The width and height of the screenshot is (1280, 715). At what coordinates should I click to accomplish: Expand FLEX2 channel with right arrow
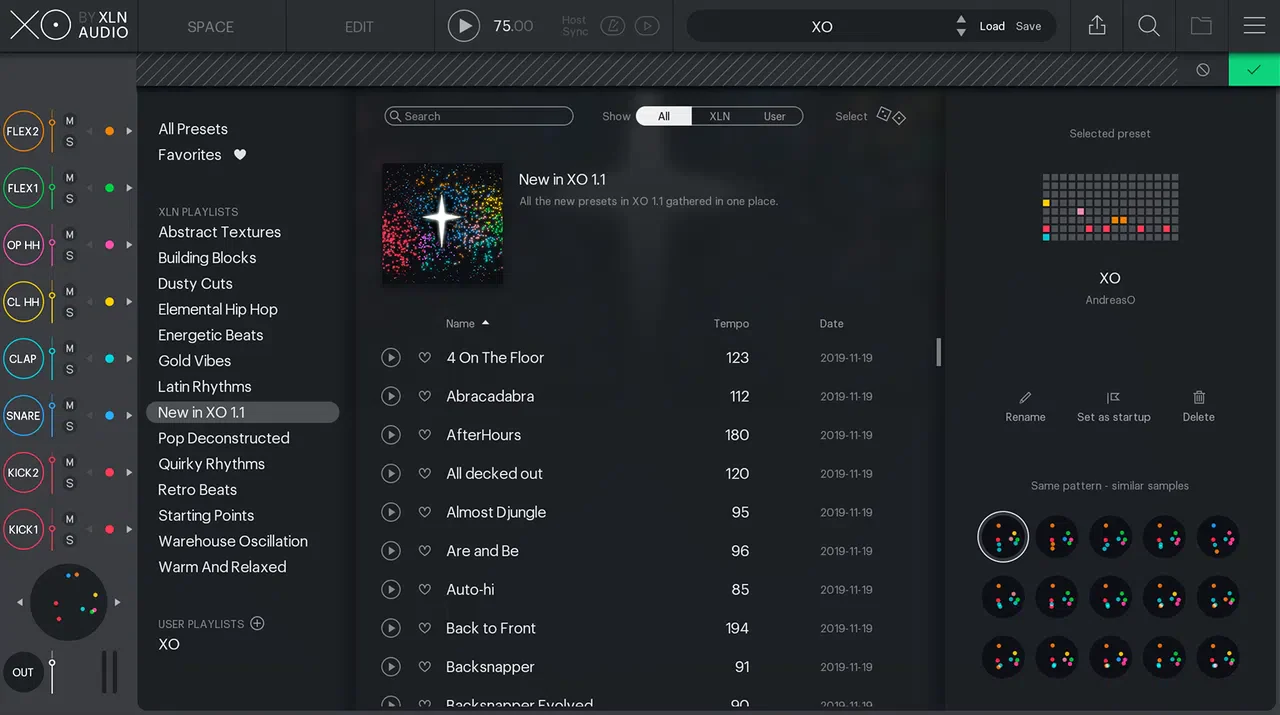coord(129,131)
